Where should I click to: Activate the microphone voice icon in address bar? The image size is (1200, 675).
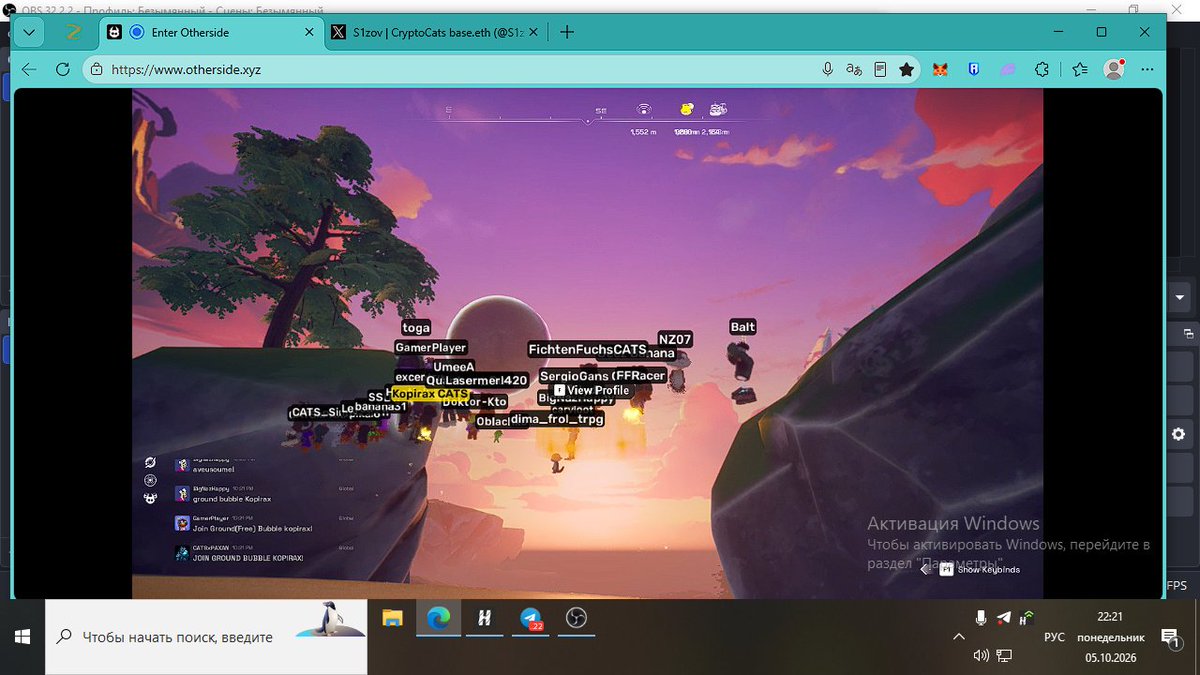(x=828, y=70)
